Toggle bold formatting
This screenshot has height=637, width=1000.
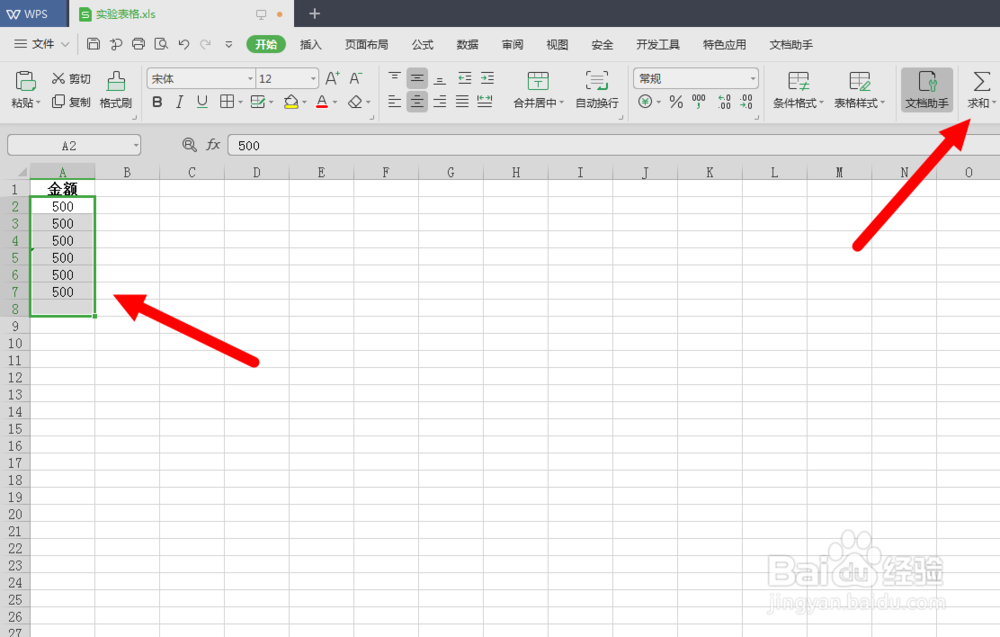tap(157, 102)
